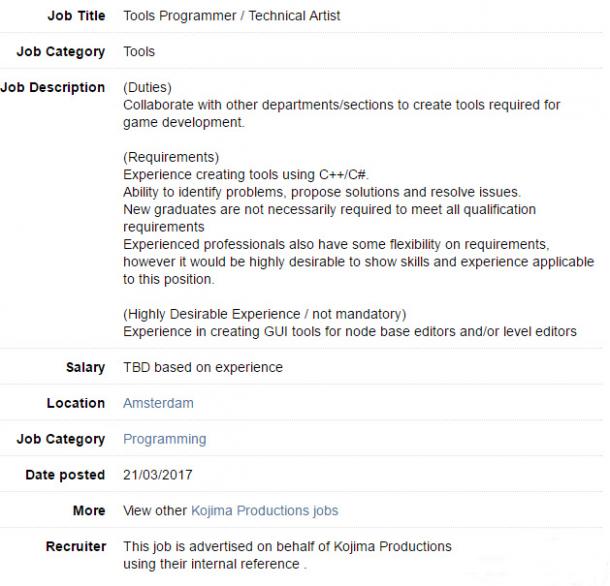
Task: Click the Highly Desirable Experience heading
Action: tap(265, 314)
